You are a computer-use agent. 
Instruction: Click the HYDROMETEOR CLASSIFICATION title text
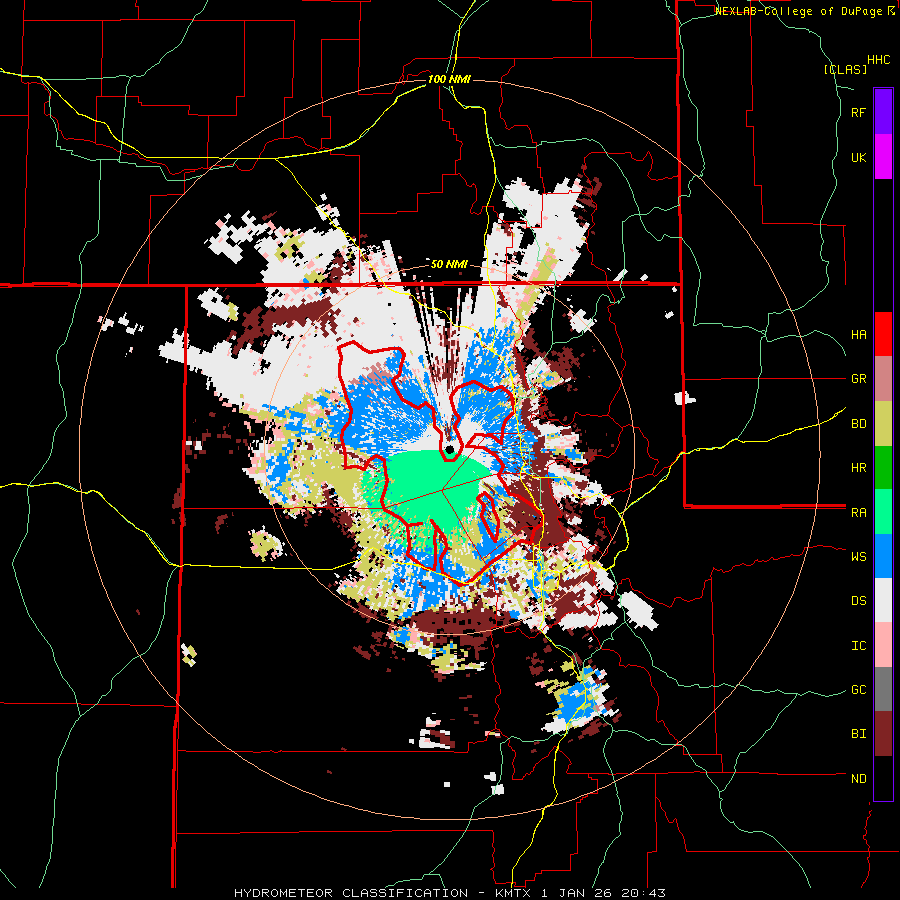pyautogui.click(x=351, y=893)
